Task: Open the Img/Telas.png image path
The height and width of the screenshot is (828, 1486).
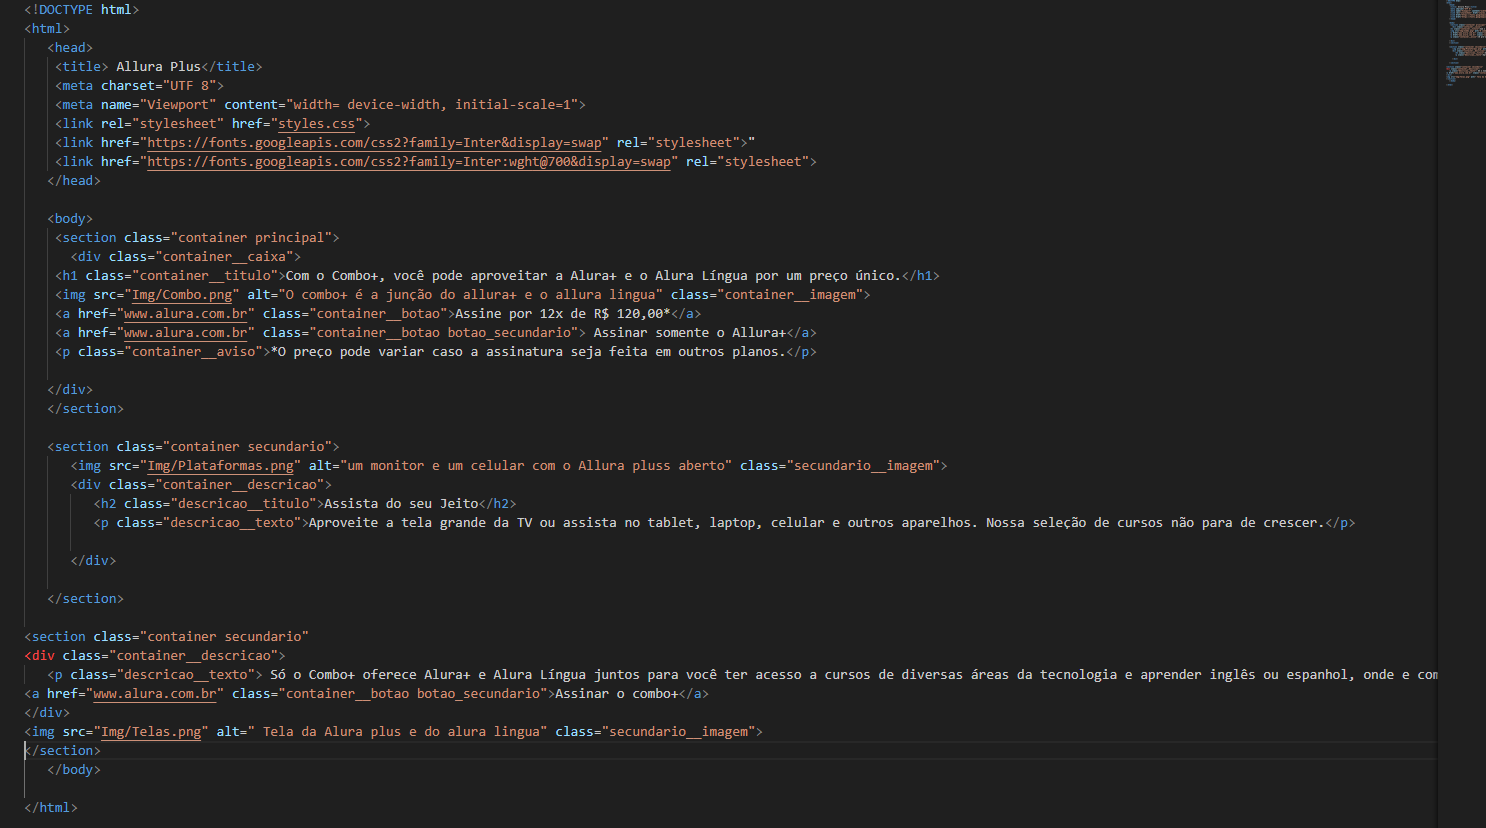Action: coord(151,732)
